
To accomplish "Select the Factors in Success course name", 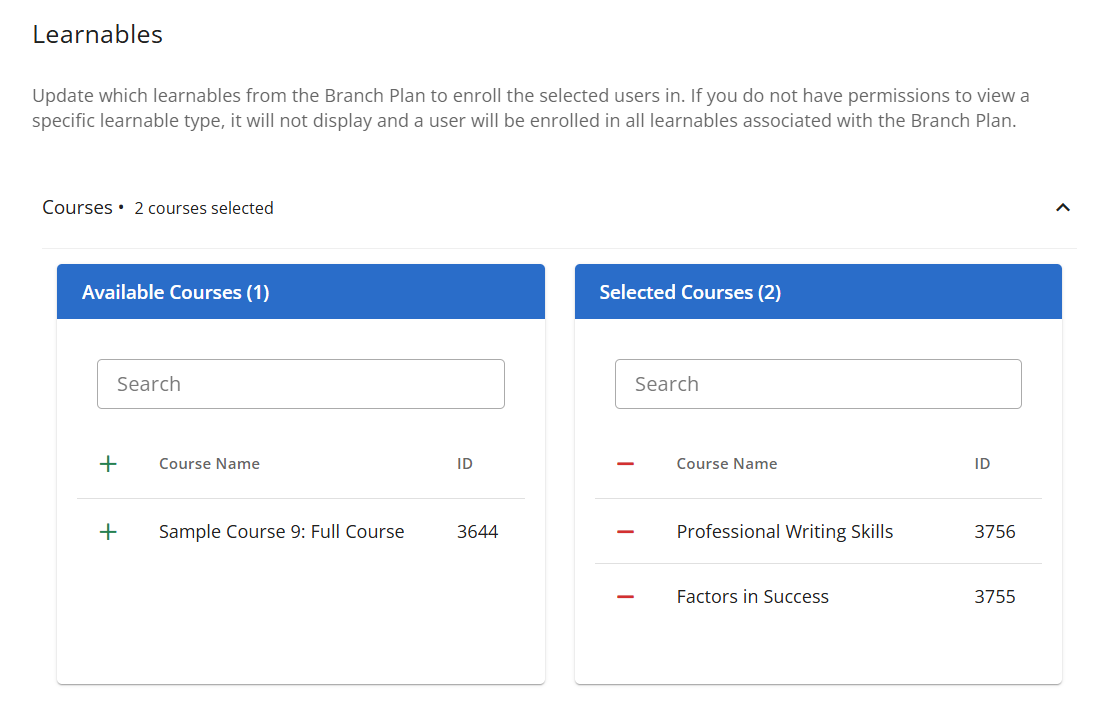I will (753, 597).
